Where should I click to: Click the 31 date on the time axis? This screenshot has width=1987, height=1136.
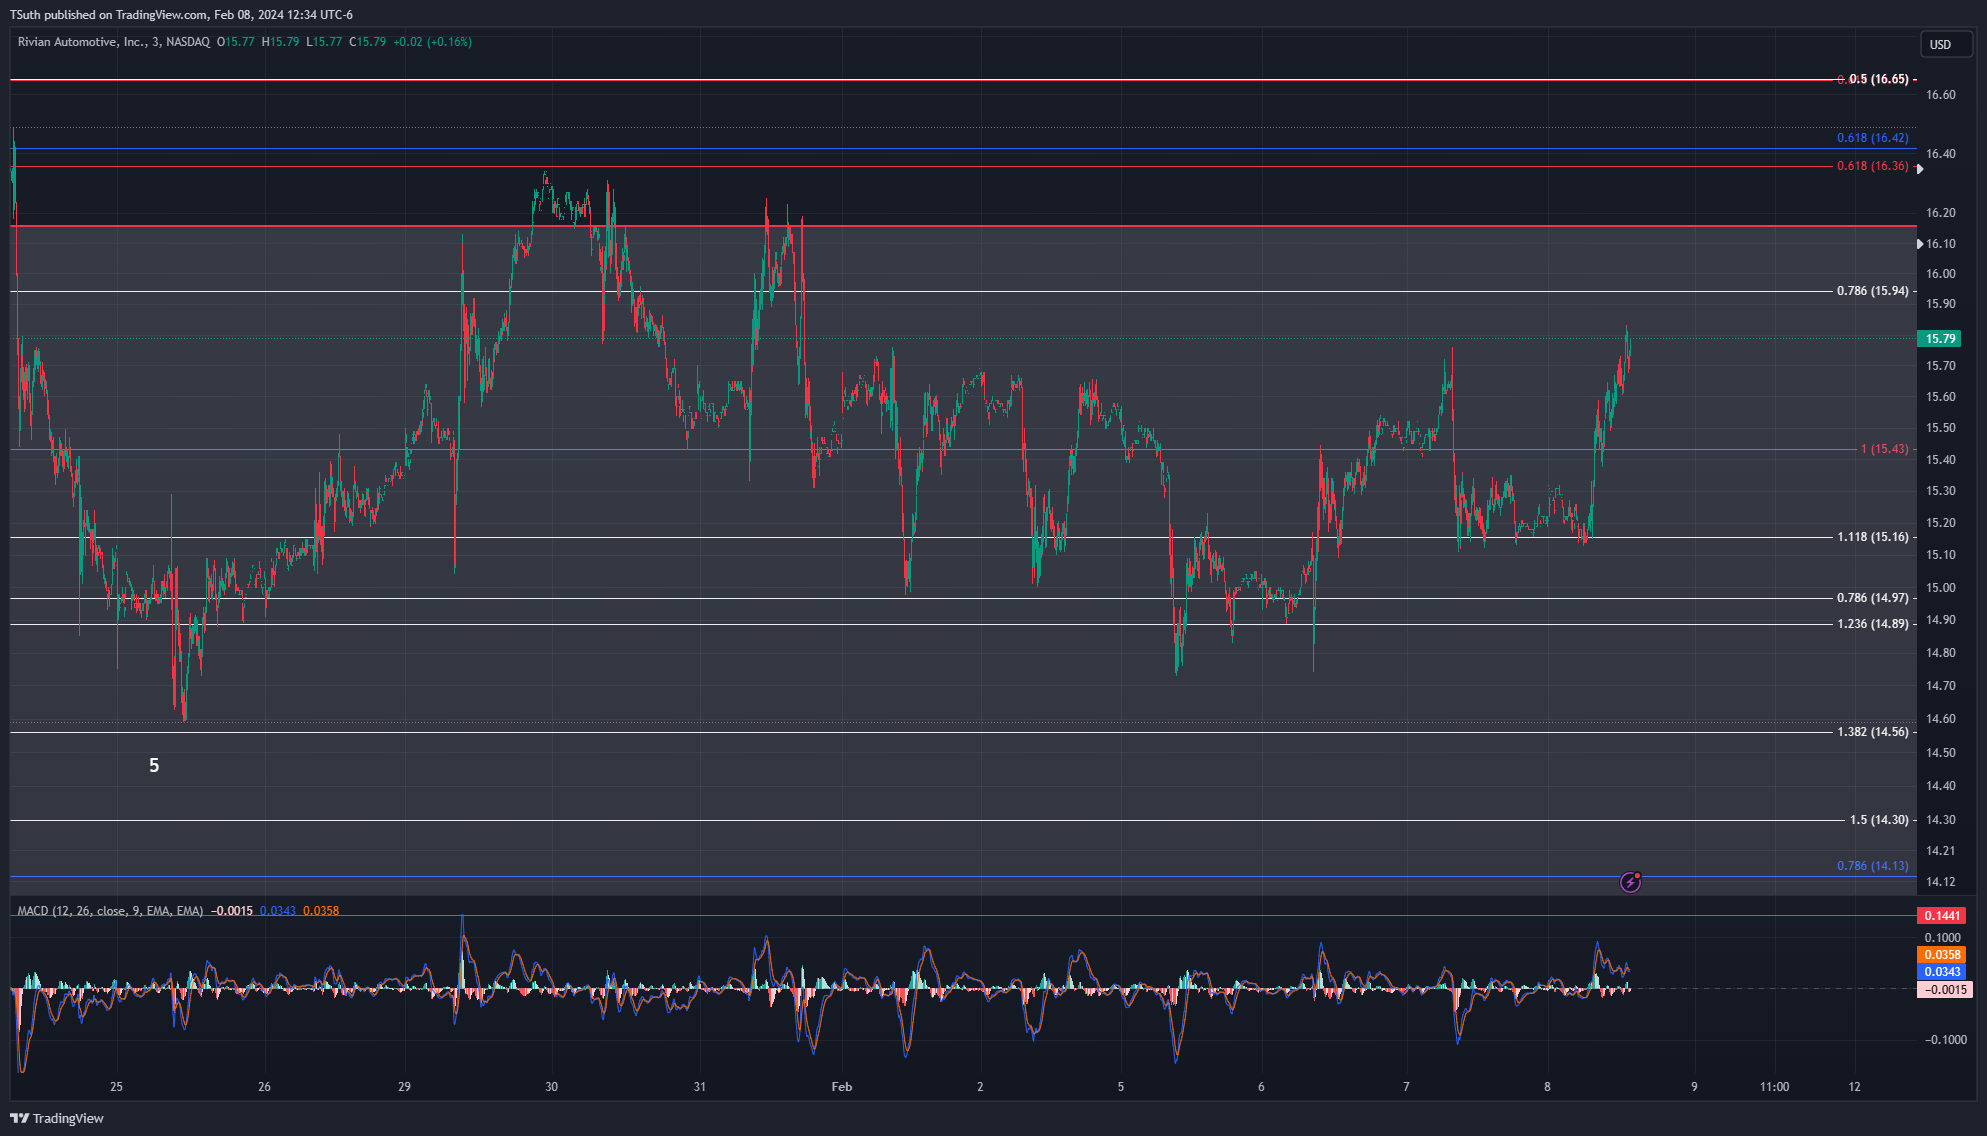click(x=700, y=1087)
